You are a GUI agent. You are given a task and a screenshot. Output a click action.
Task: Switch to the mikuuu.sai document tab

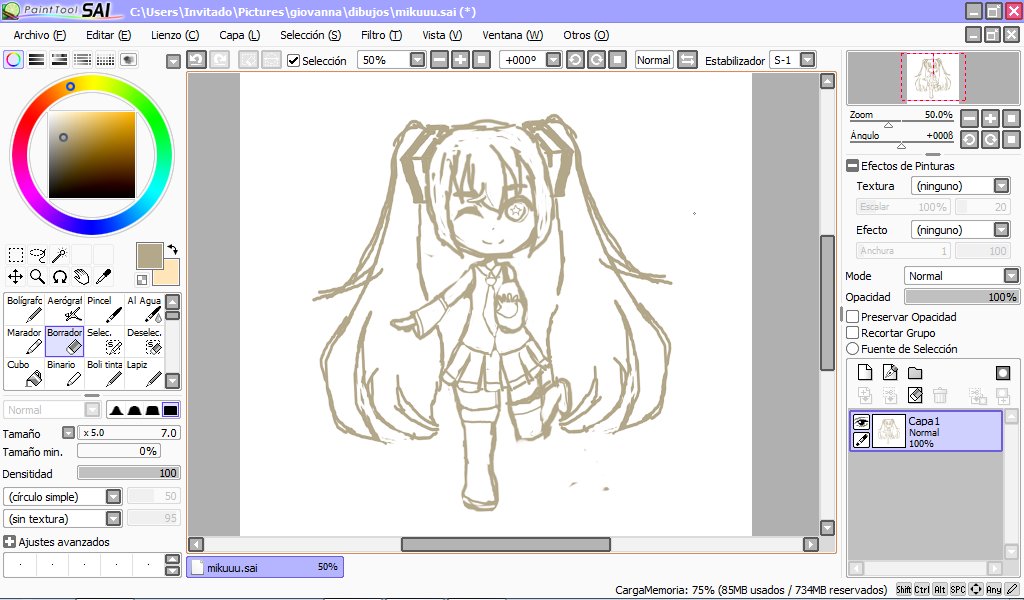265,567
